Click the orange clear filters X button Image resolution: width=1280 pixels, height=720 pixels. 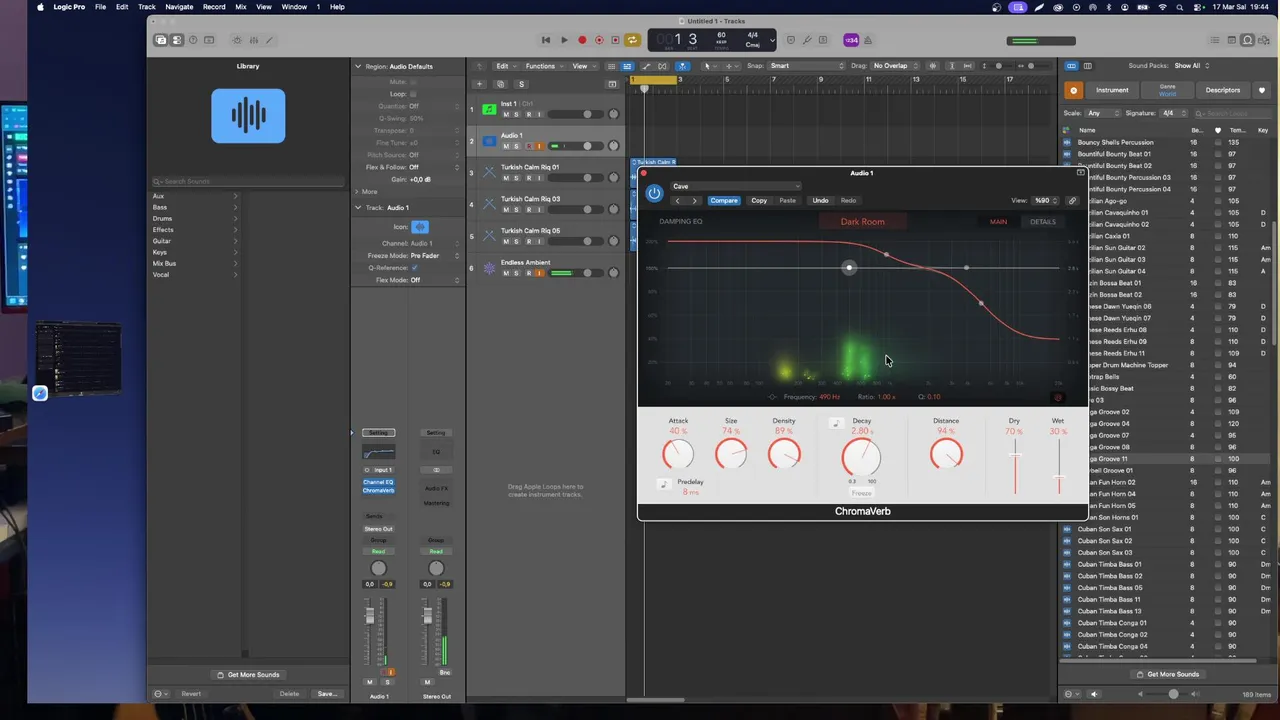point(1074,90)
